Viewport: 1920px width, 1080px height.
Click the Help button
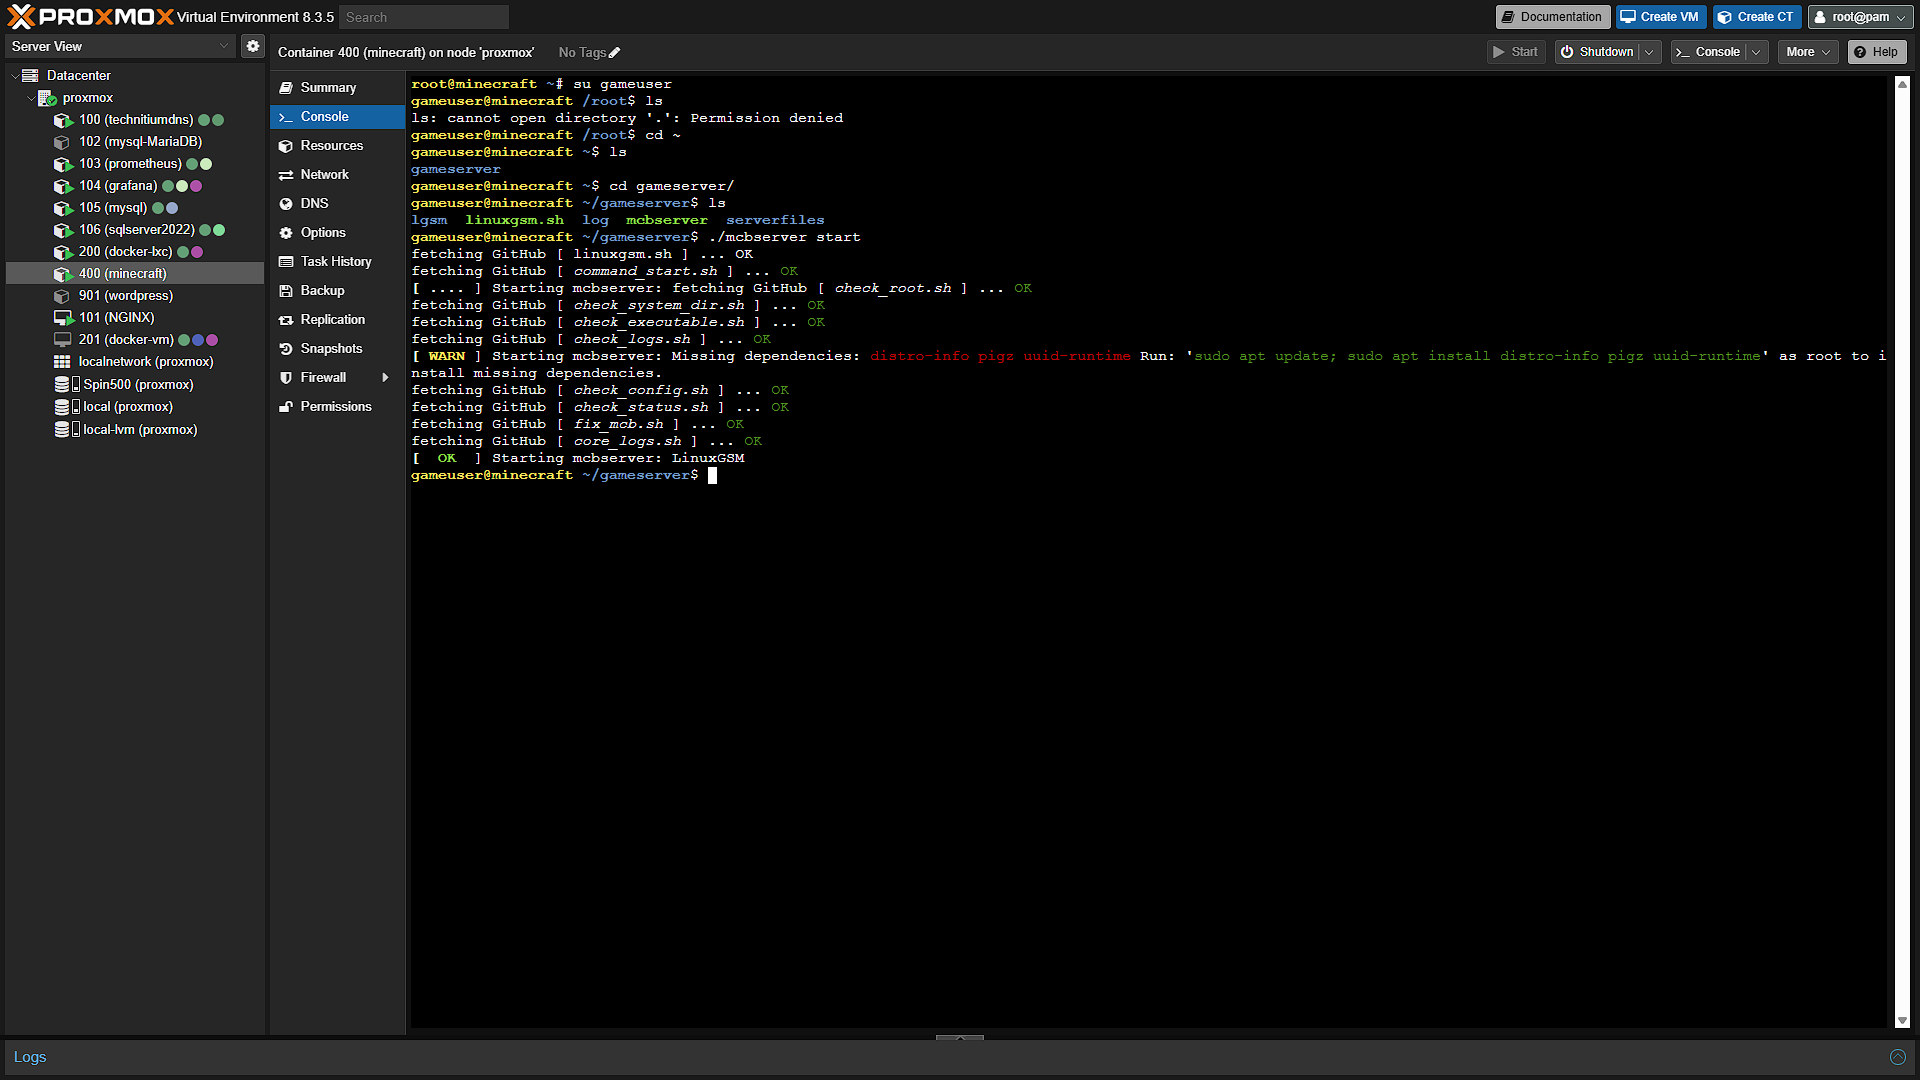point(1877,52)
